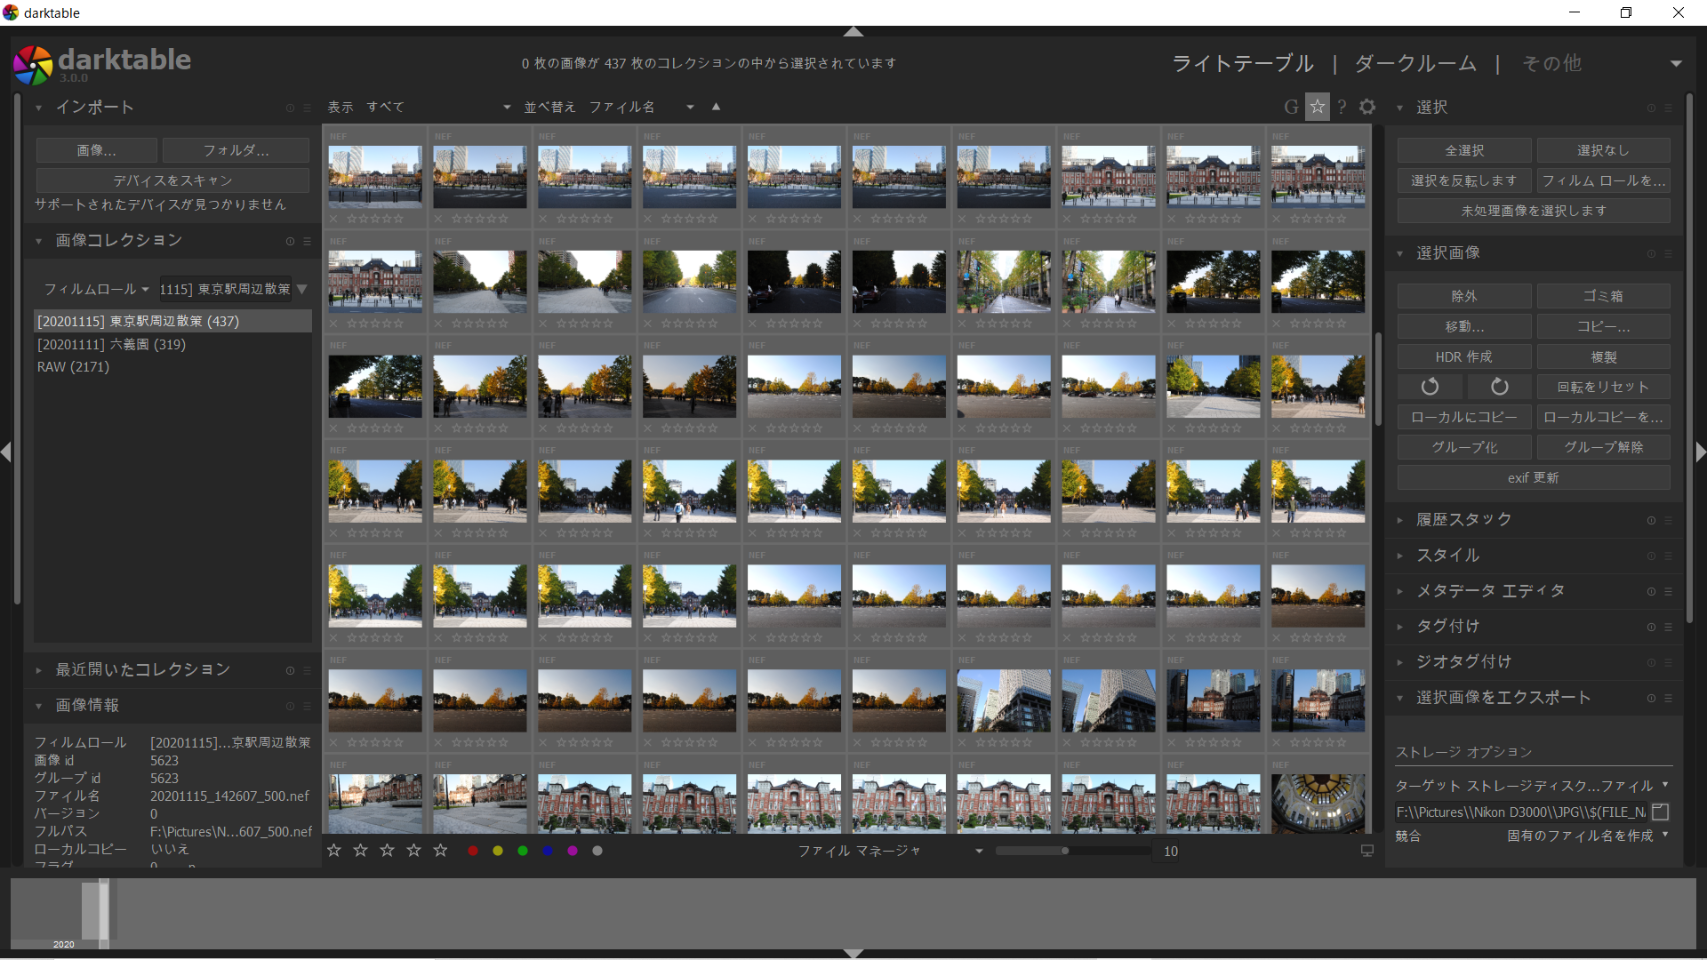Click the grouping 'G' icon
Screen dimensions: 1707x960
click(x=1291, y=107)
